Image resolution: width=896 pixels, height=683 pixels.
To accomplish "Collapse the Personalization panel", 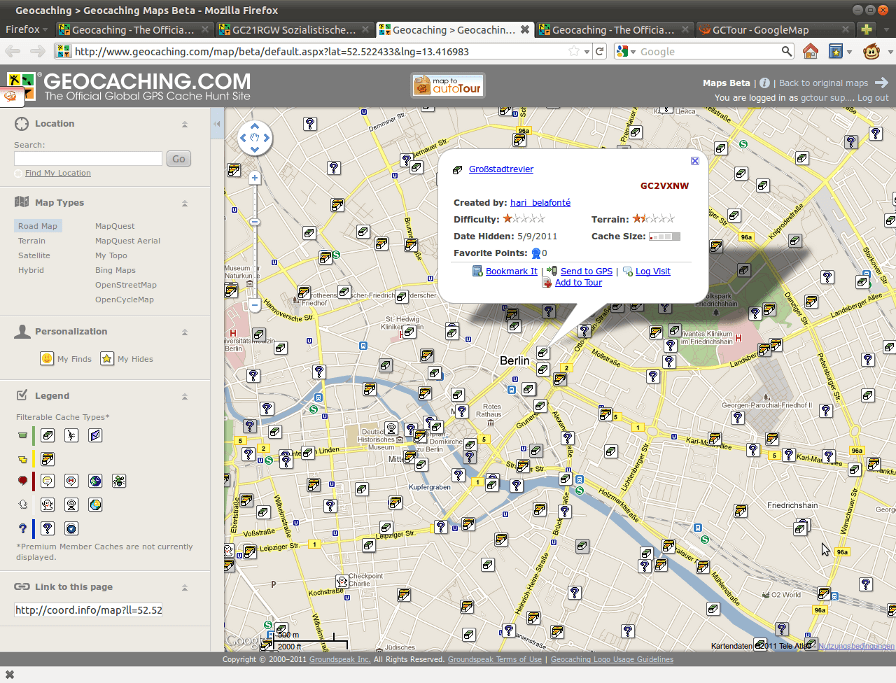I will [185, 332].
